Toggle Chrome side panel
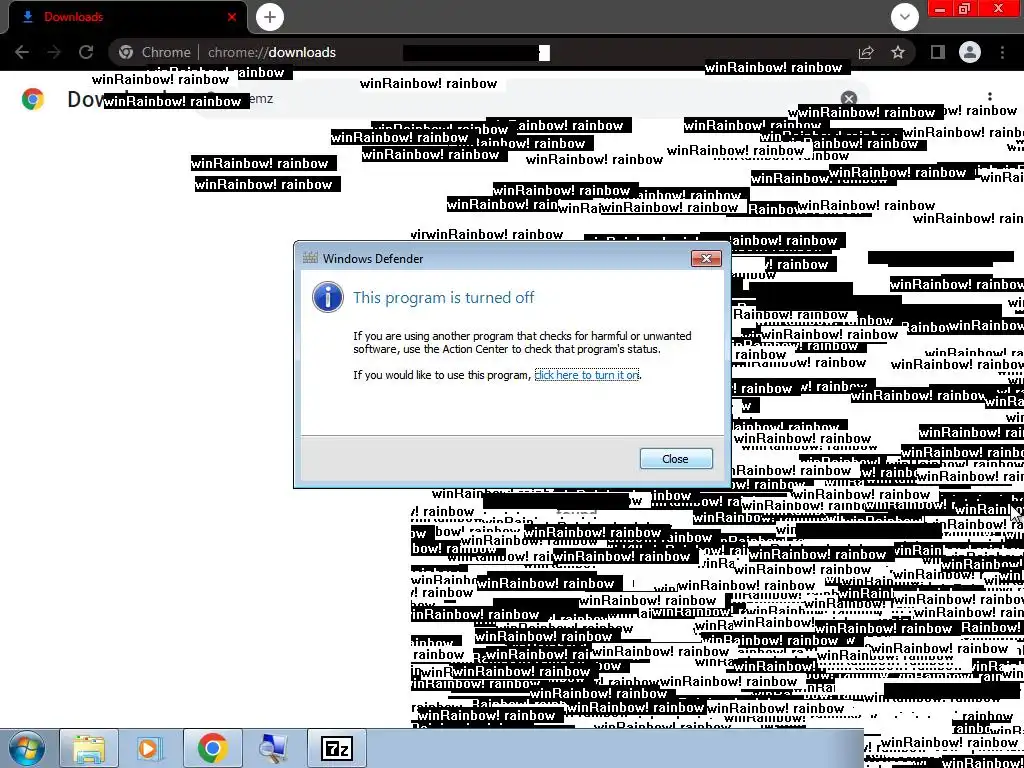 click(x=938, y=52)
